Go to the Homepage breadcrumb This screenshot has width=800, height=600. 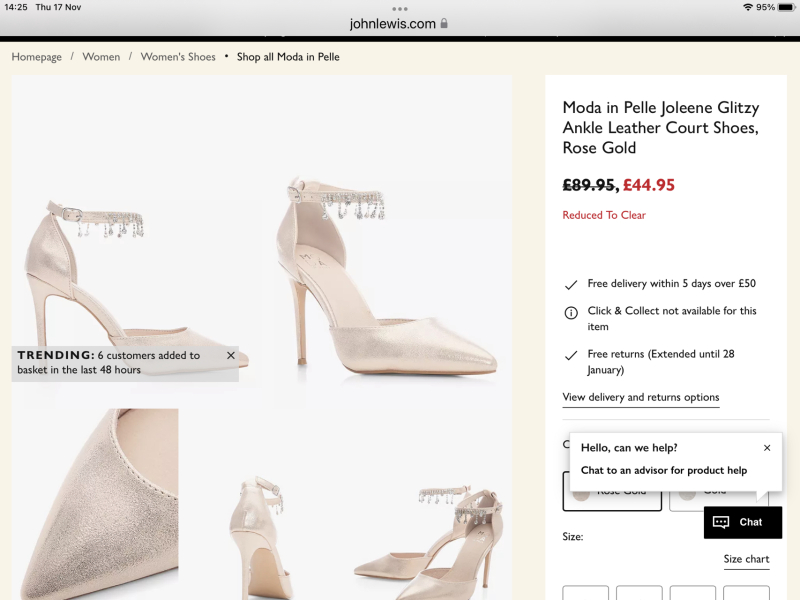36,57
